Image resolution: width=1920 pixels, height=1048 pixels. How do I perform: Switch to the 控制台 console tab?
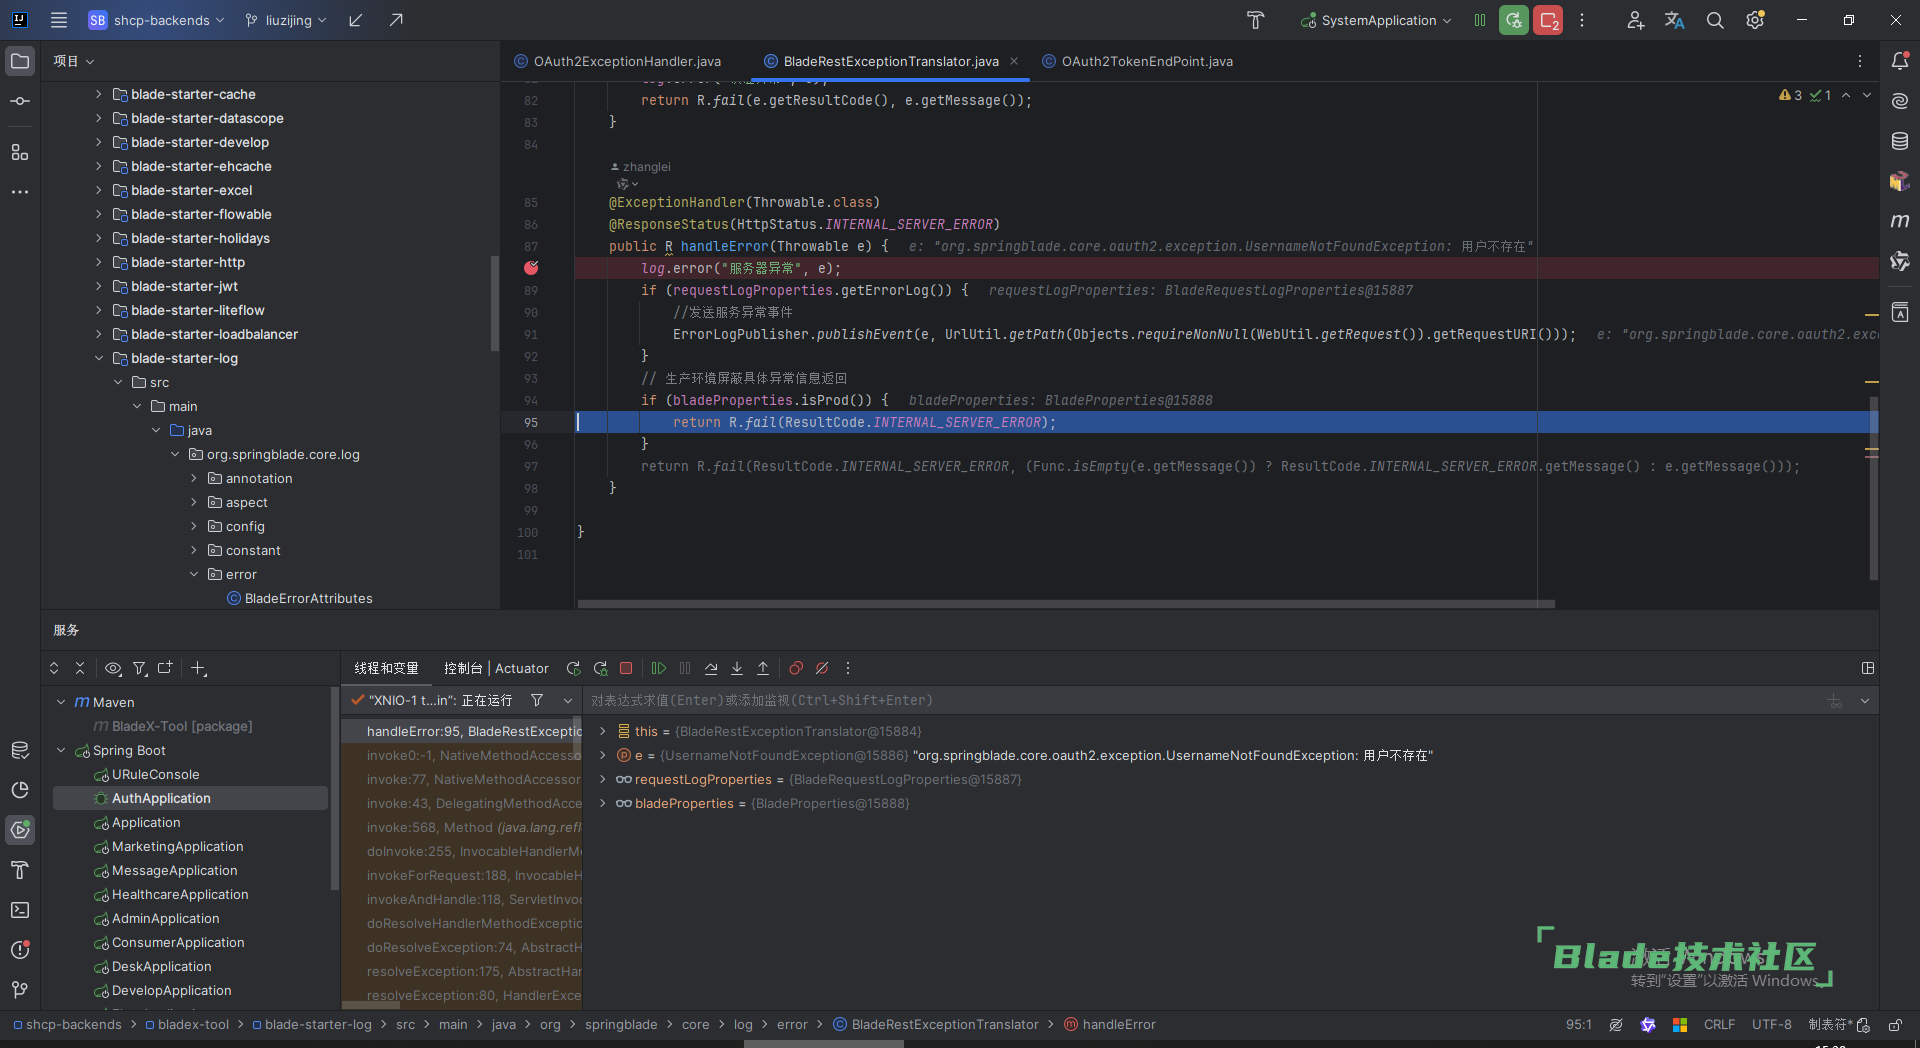click(463, 668)
